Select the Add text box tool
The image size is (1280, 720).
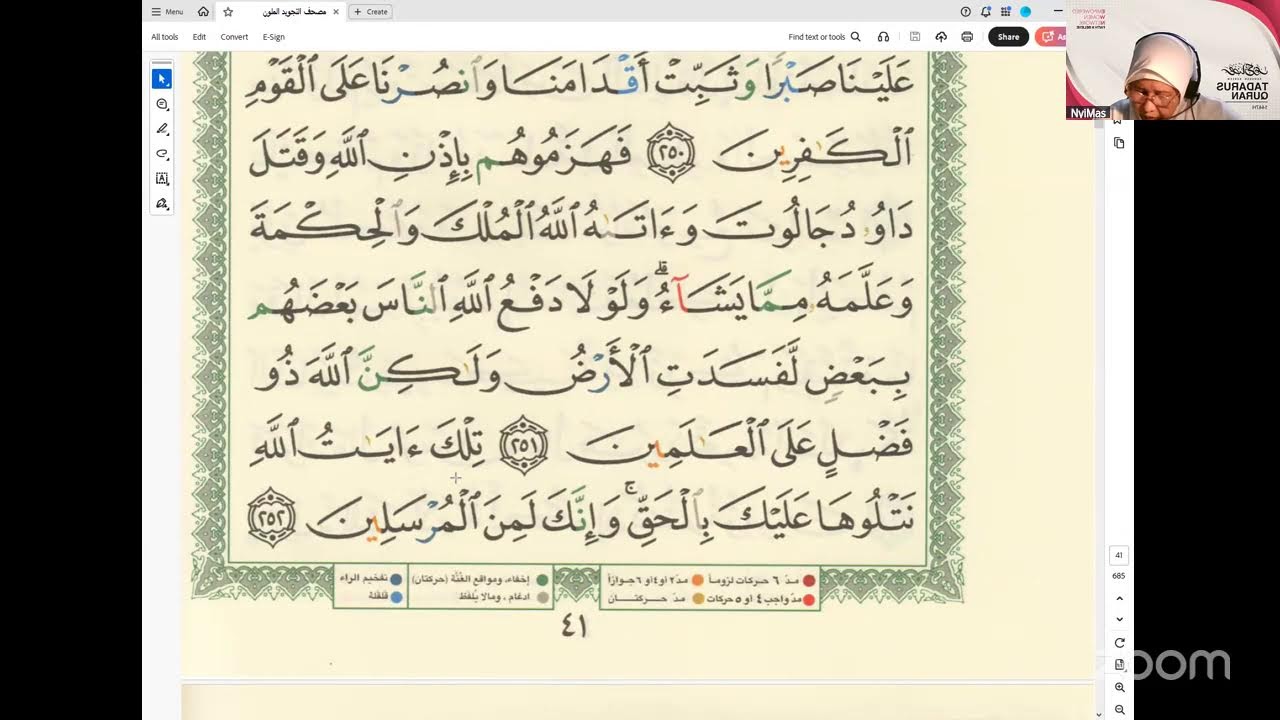click(x=162, y=179)
